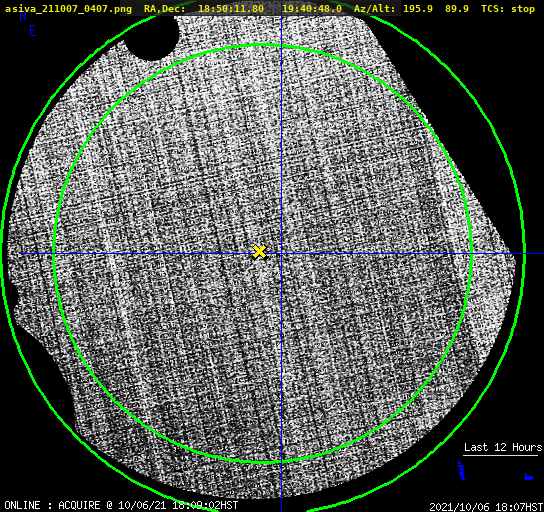Screen dimensions: 544x512
Task: Click the 2021/10/06 18:07HST timestamp
Action: coord(486,507)
